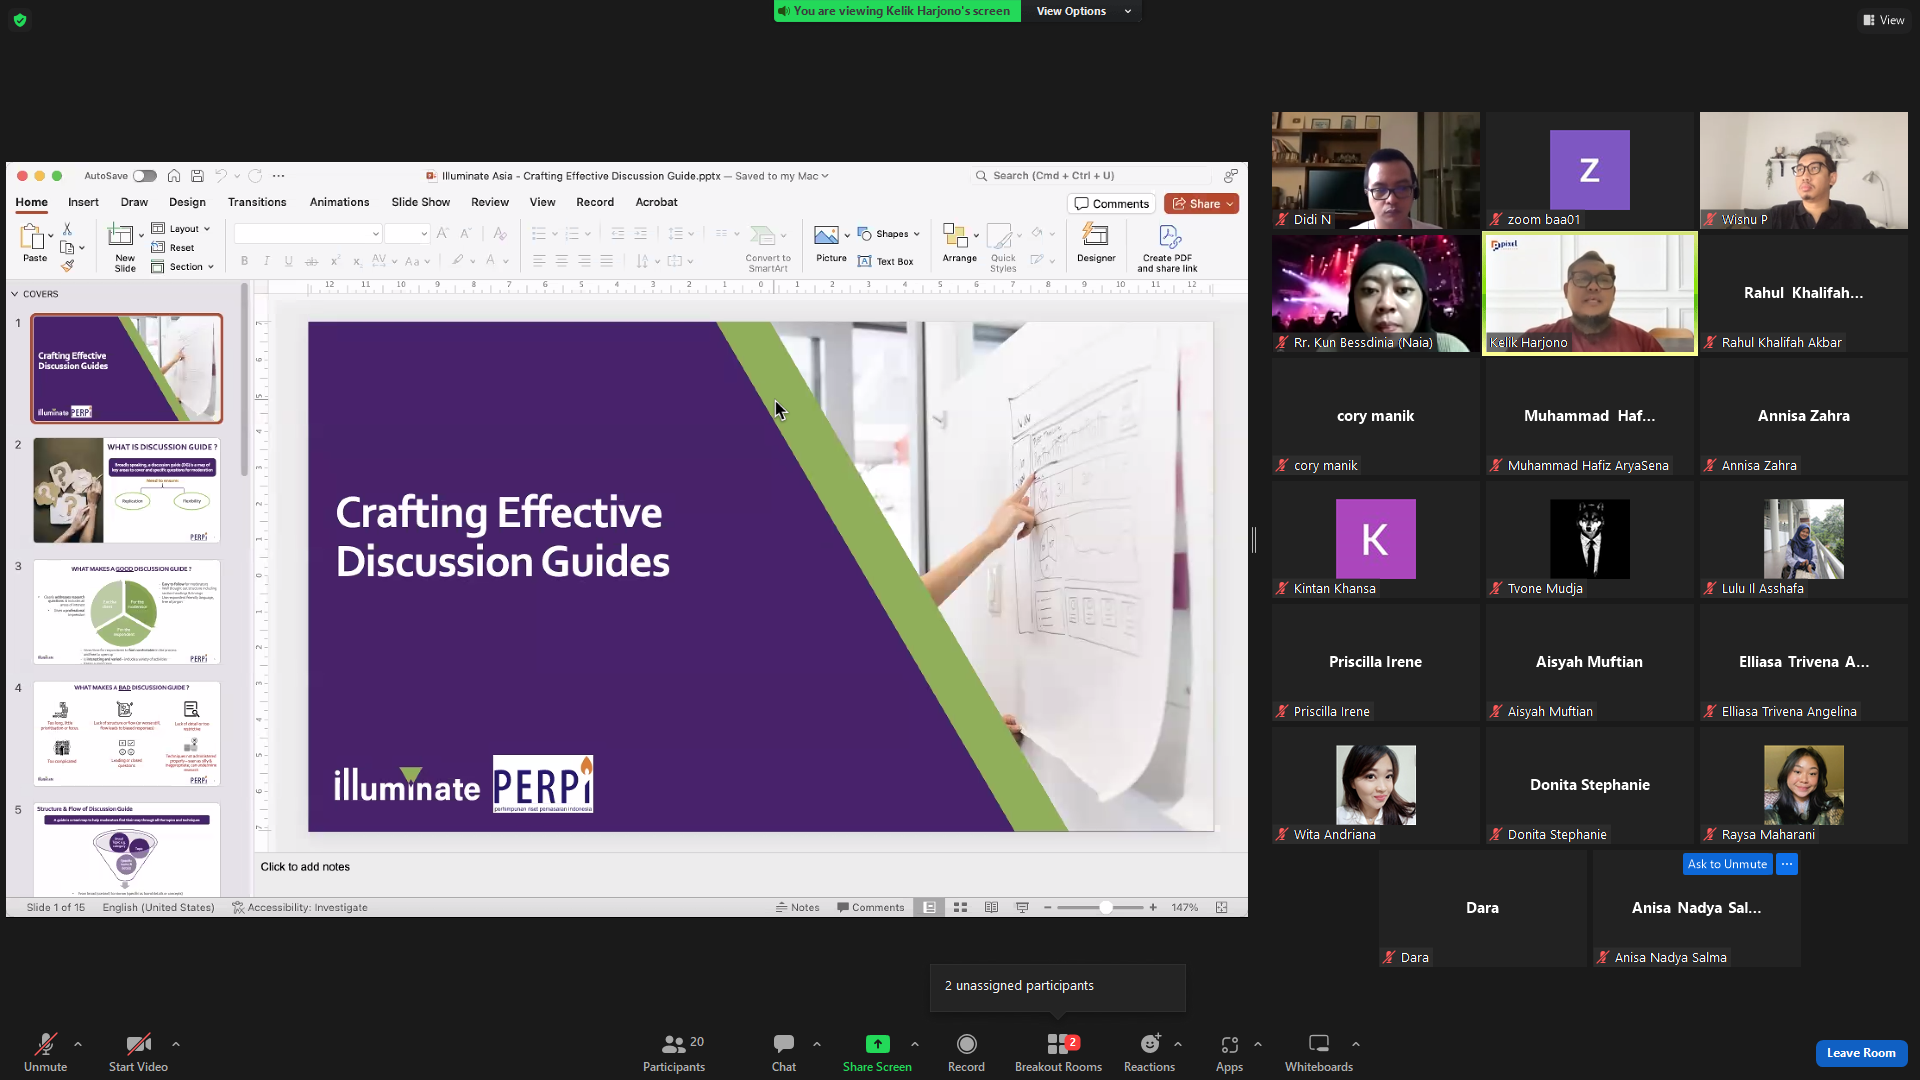Open the Zoom Participants list
The image size is (1920, 1080).
coord(674,1052)
